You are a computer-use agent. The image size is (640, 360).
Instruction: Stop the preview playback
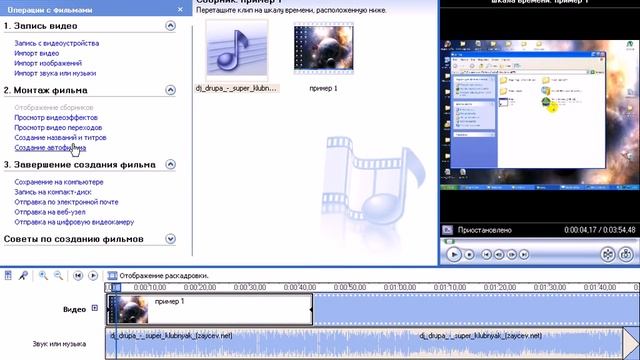pos(469,254)
